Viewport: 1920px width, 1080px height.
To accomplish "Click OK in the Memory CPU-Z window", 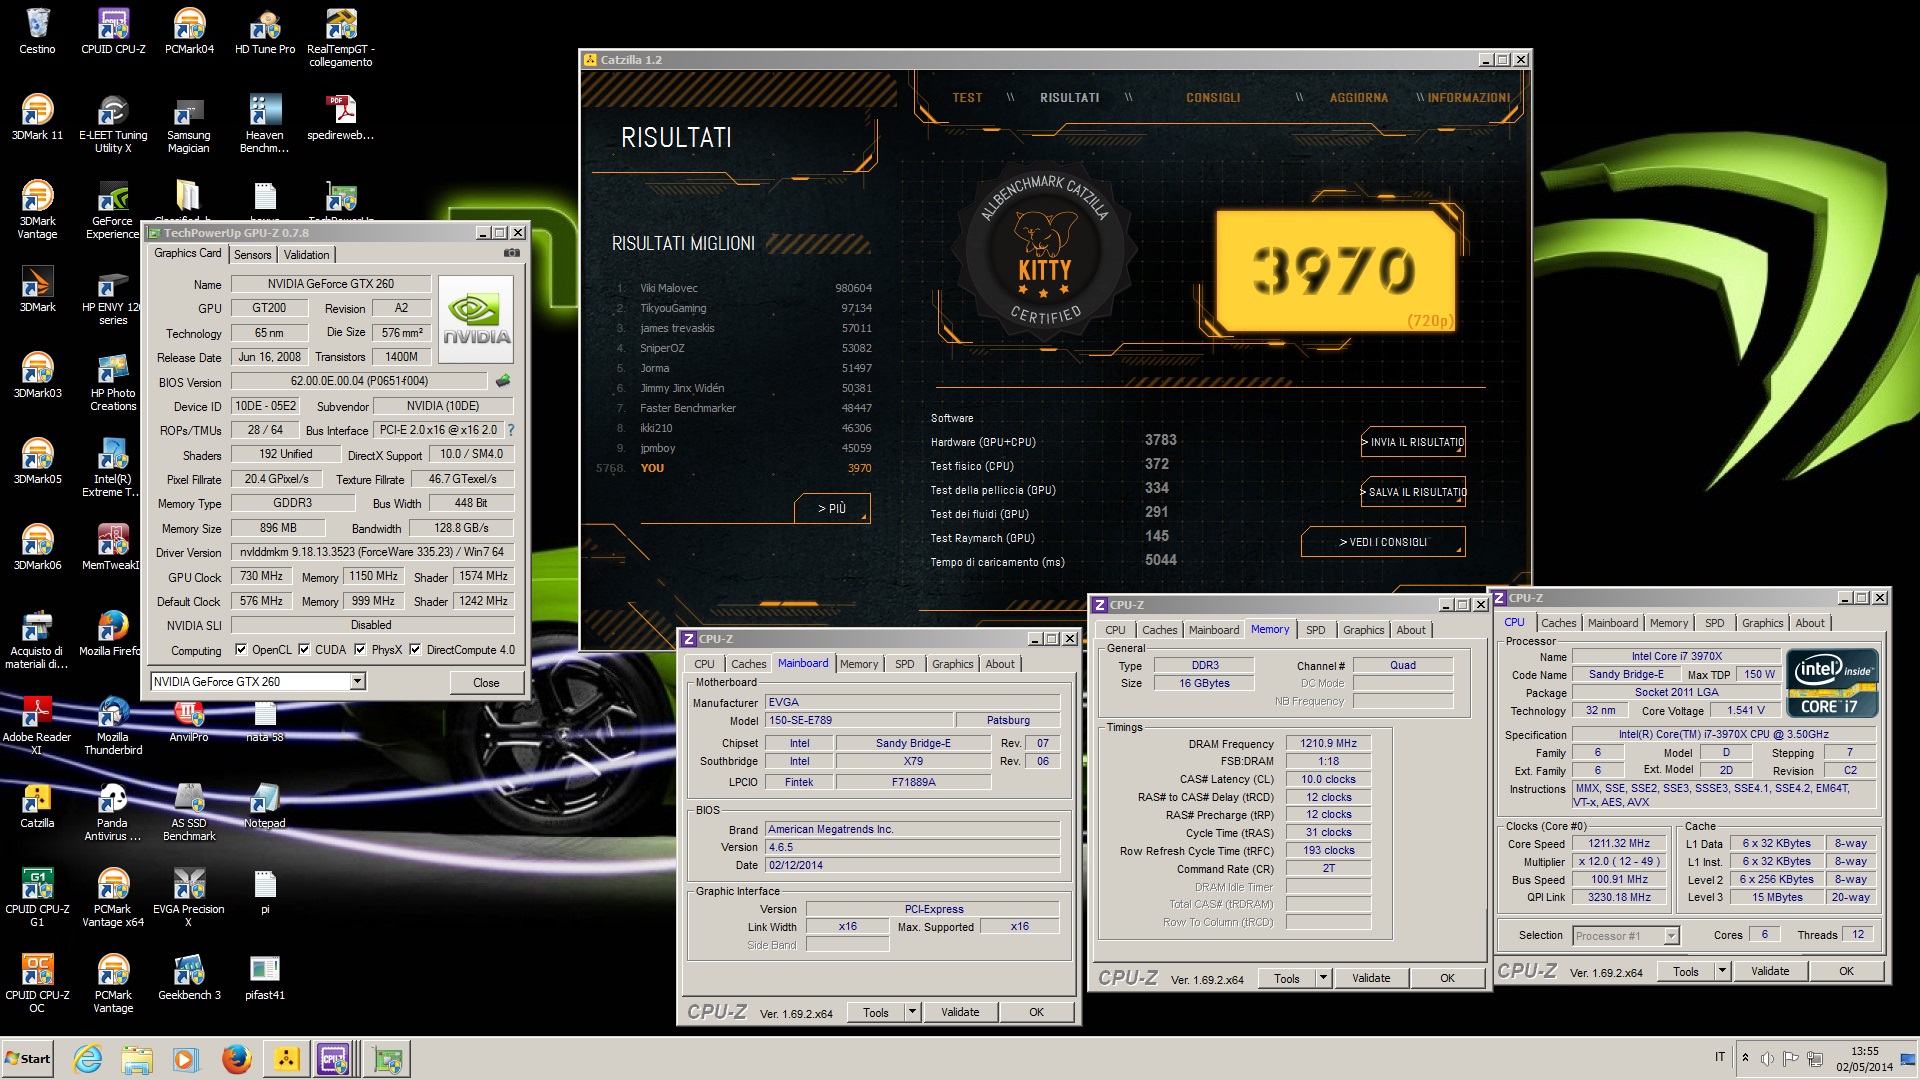I will coord(1447,978).
